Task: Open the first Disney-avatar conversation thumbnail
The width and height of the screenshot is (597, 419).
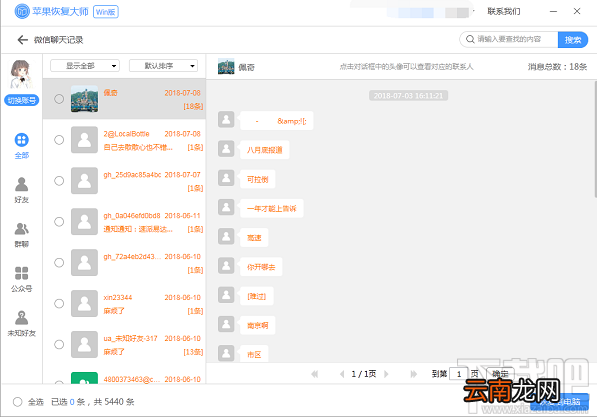Action: pos(85,99)
